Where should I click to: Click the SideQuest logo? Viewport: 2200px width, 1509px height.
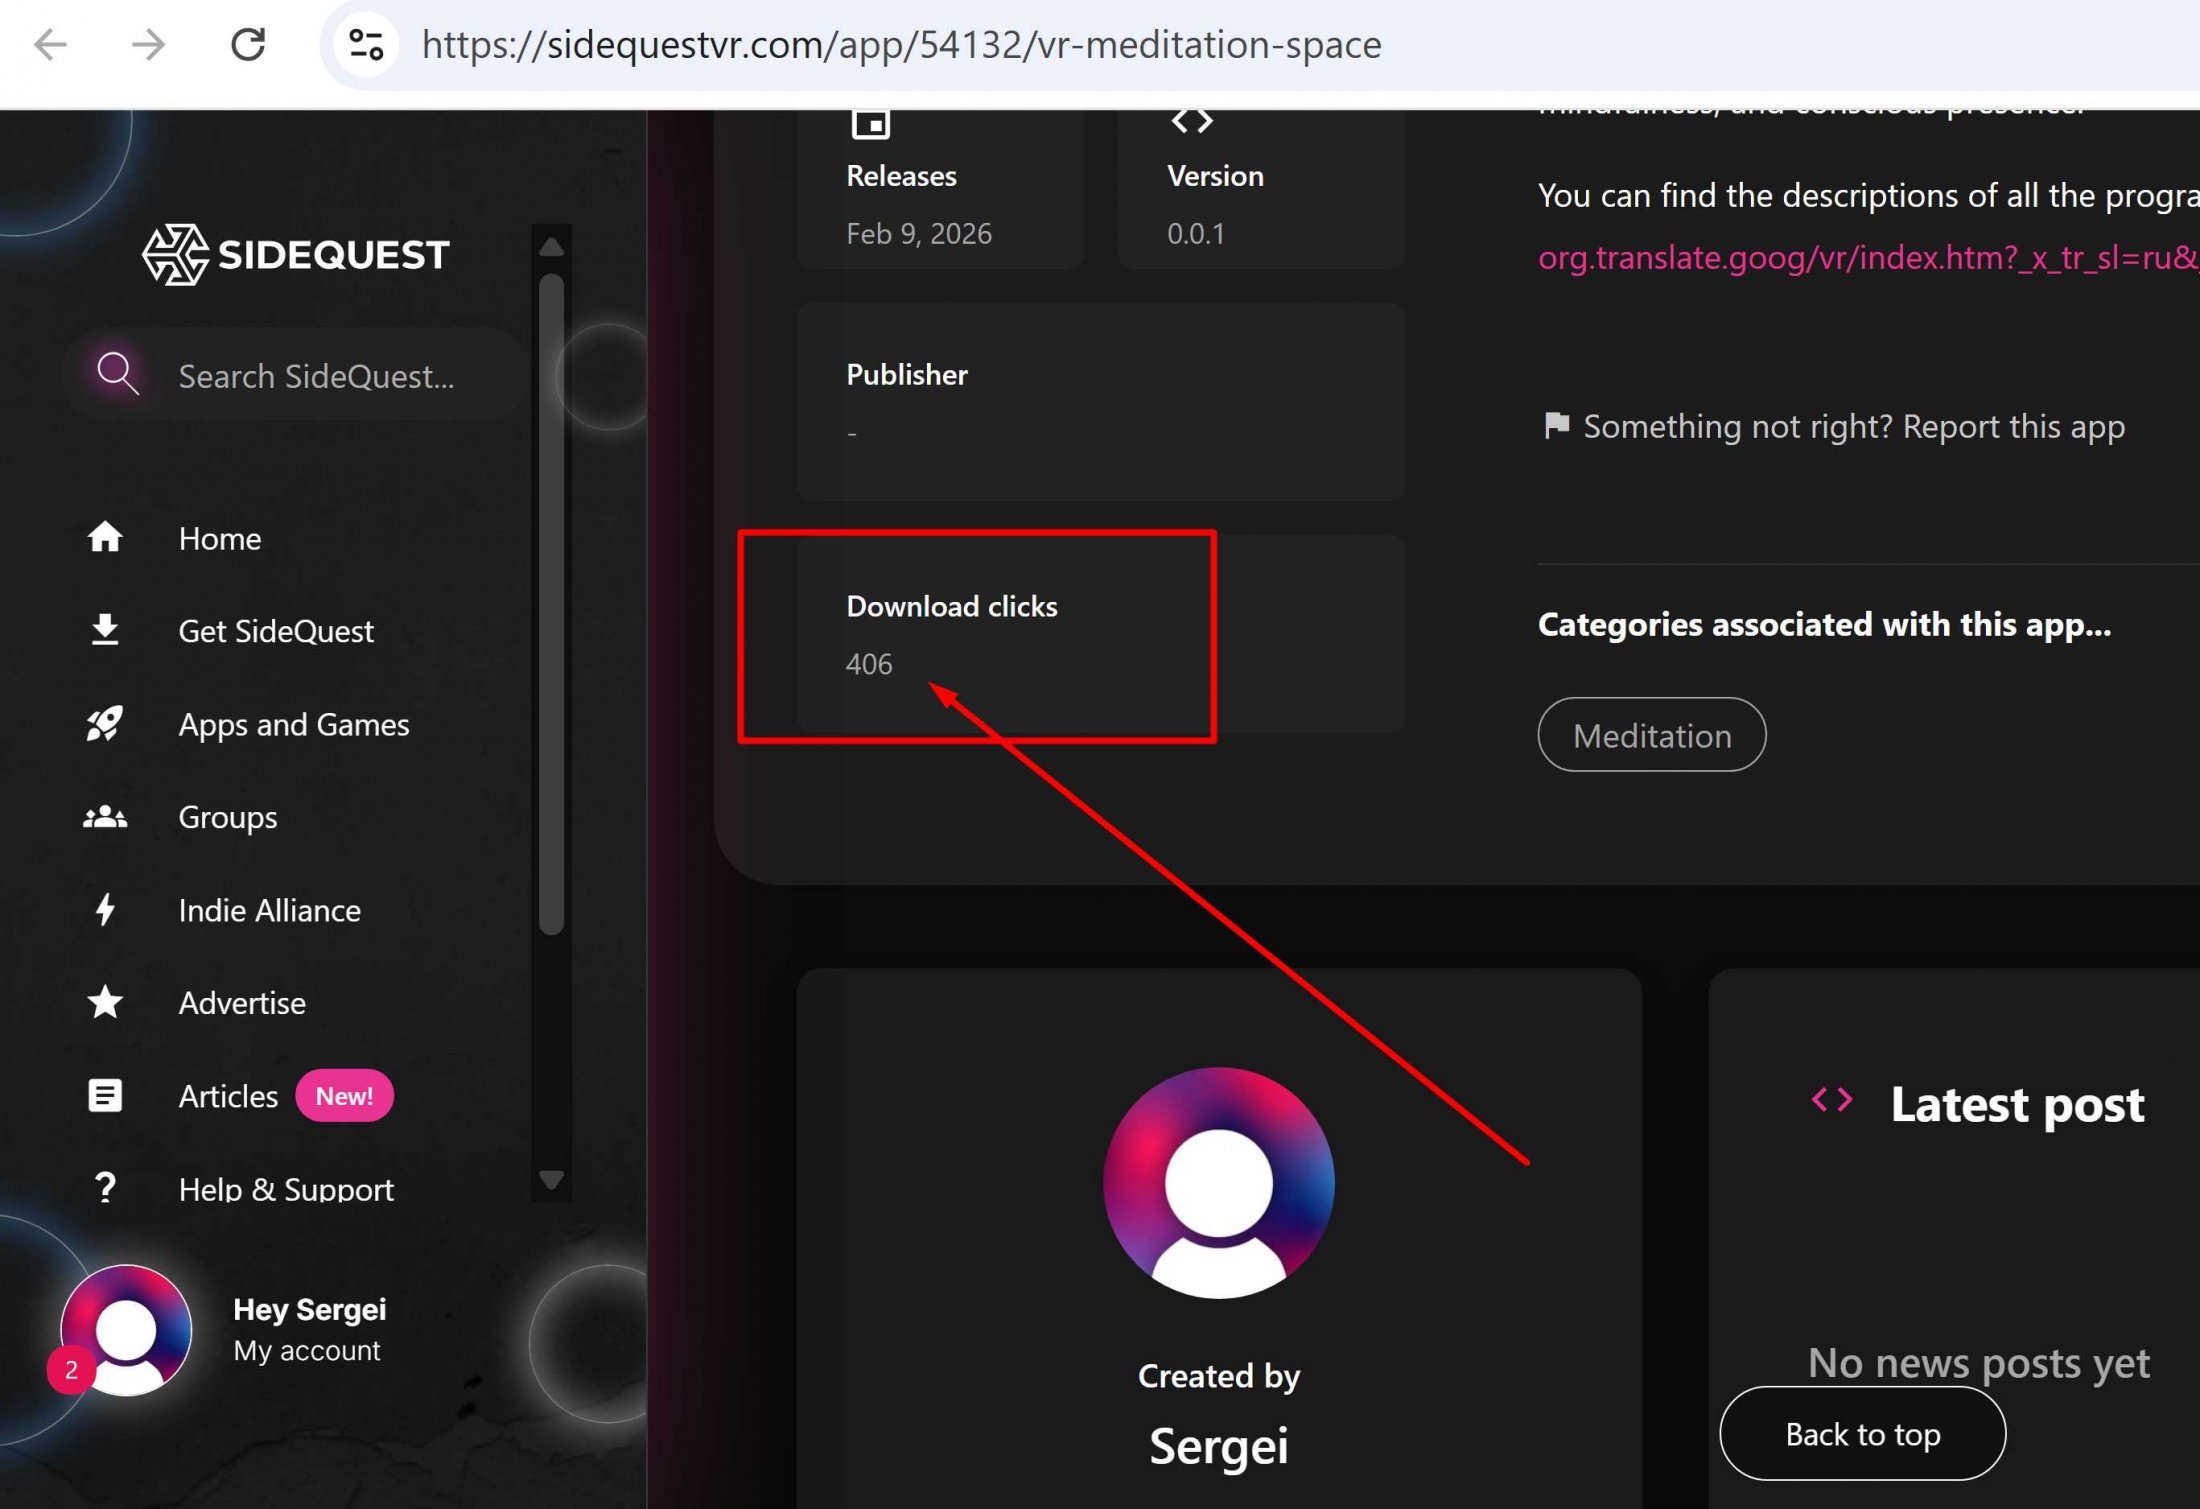pos(296,254)
